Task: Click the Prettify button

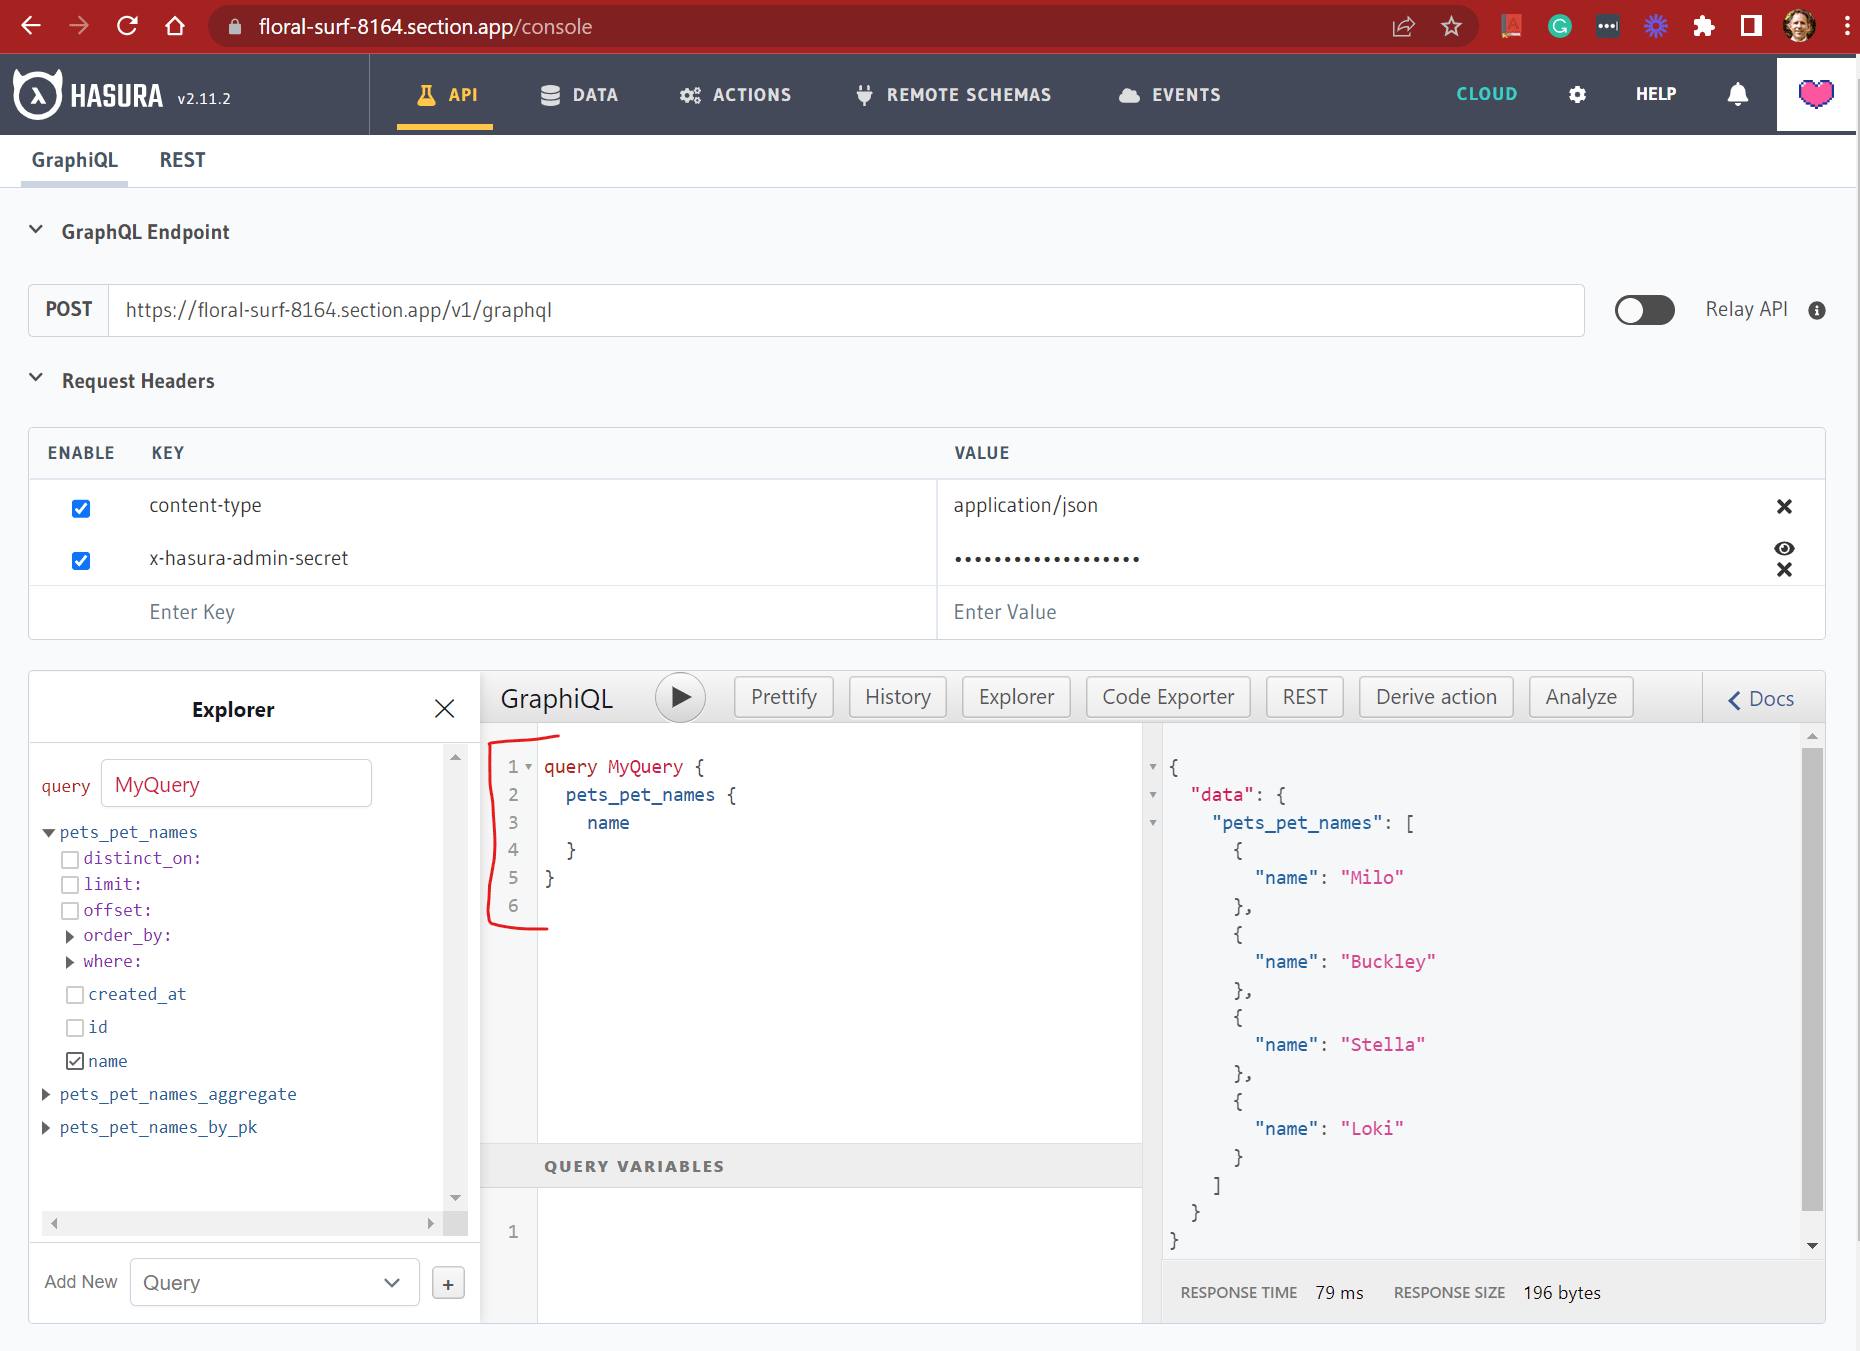Action: pyautogui.click(x=784, y=697)
